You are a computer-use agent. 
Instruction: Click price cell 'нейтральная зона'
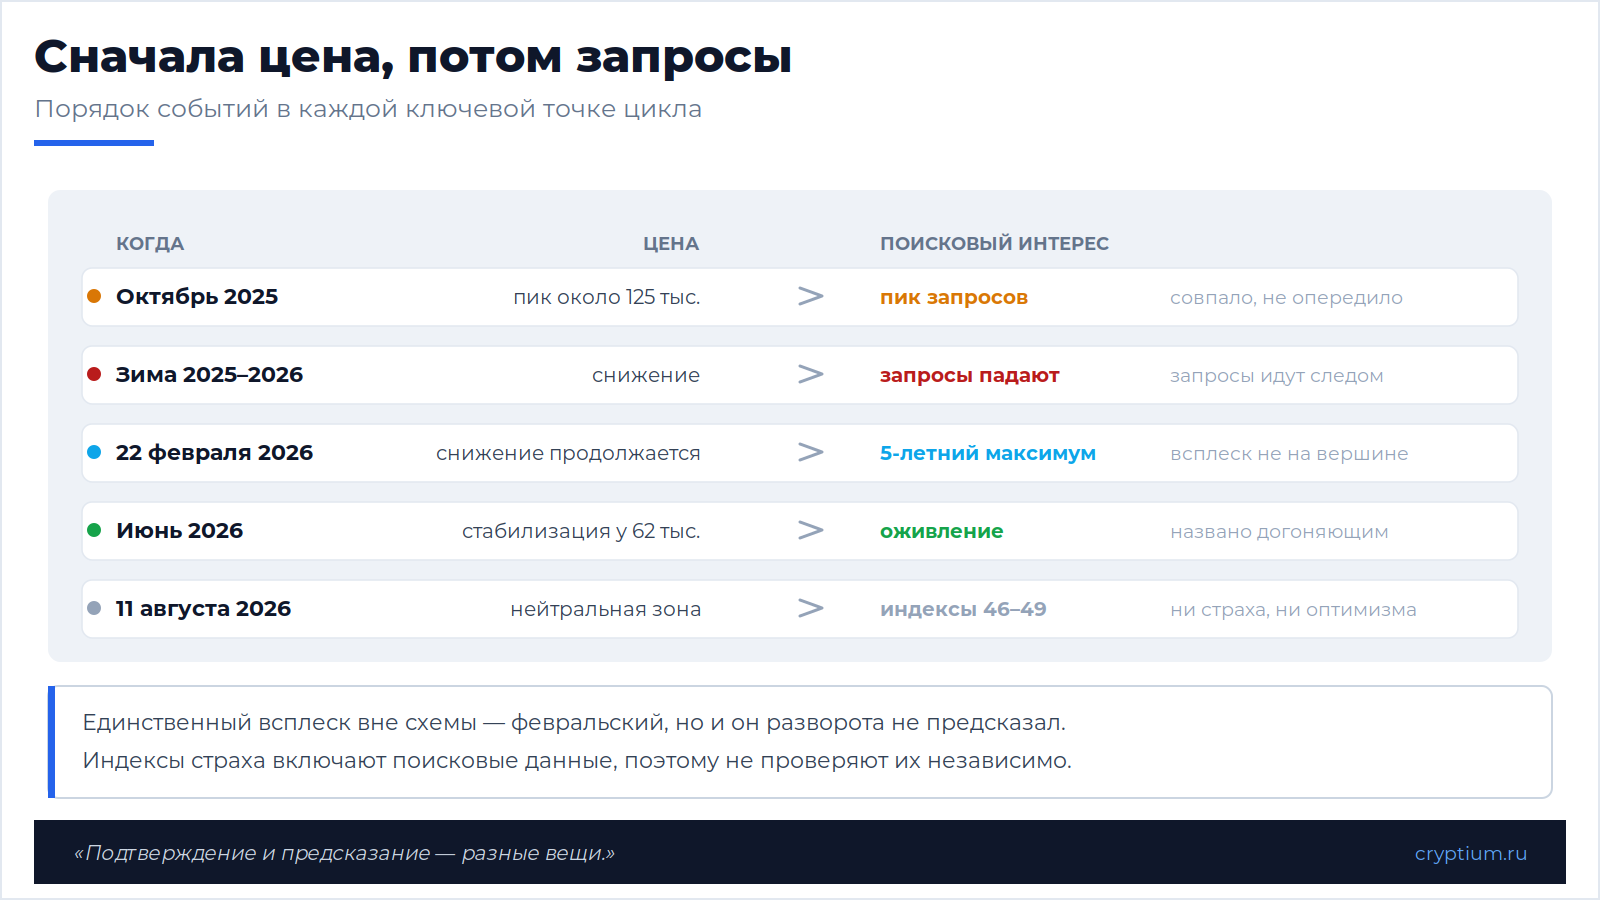tap(606, 609)
